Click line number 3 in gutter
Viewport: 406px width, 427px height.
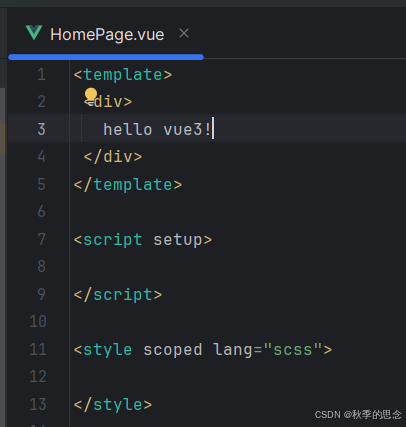(41, 129)
